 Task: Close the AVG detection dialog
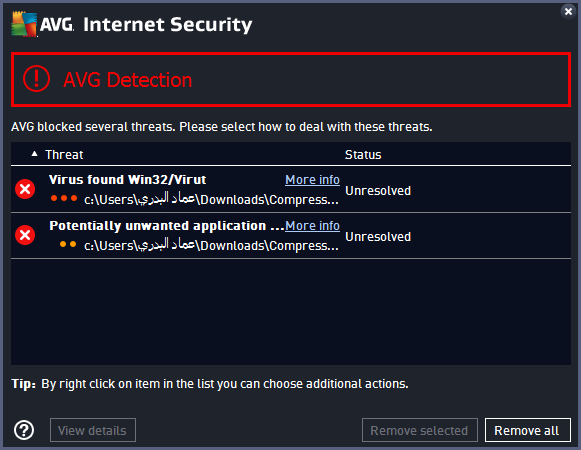[x=568, y=11]
